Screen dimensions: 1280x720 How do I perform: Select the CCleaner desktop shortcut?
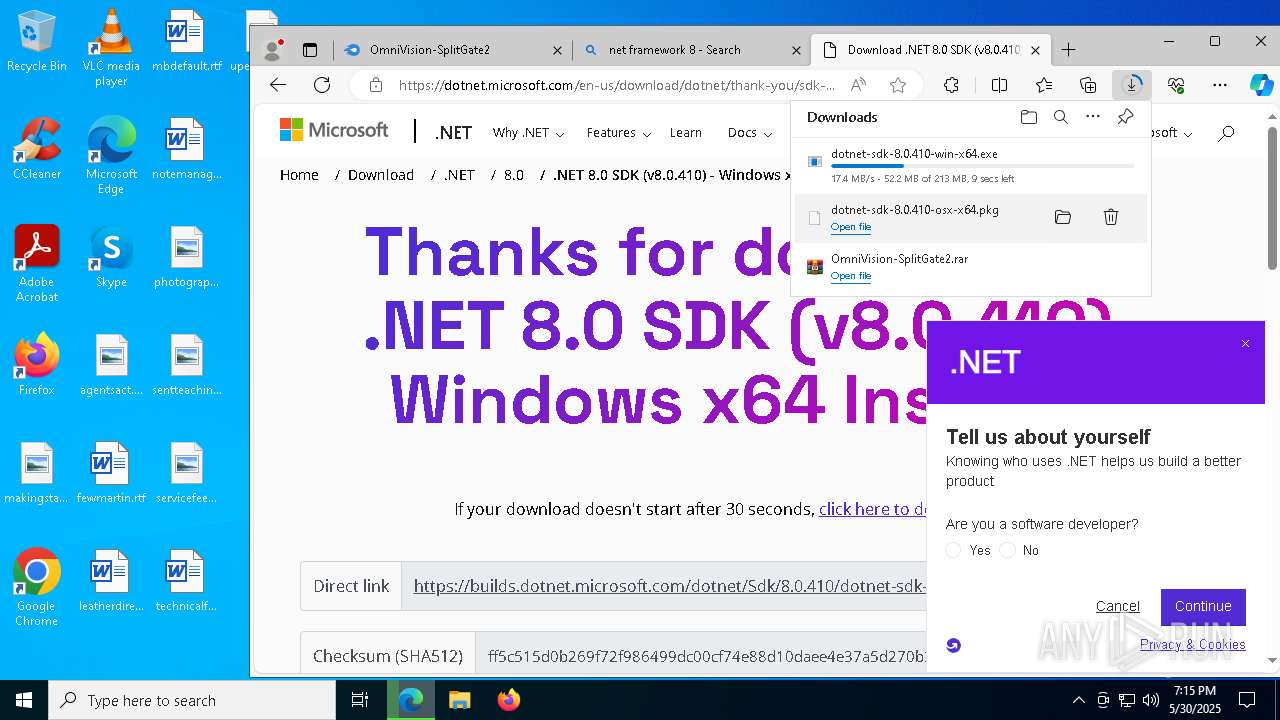(x=37, y=148)
